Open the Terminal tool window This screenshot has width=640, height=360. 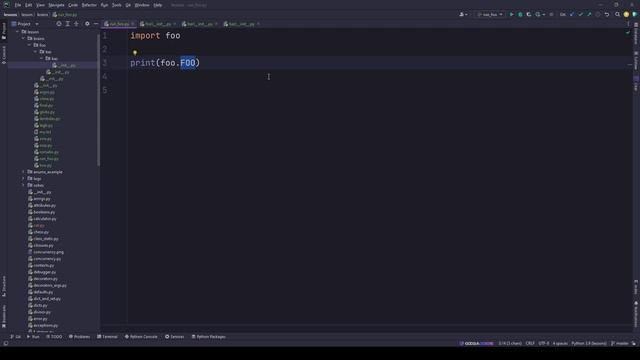click(x=107, y=337)
